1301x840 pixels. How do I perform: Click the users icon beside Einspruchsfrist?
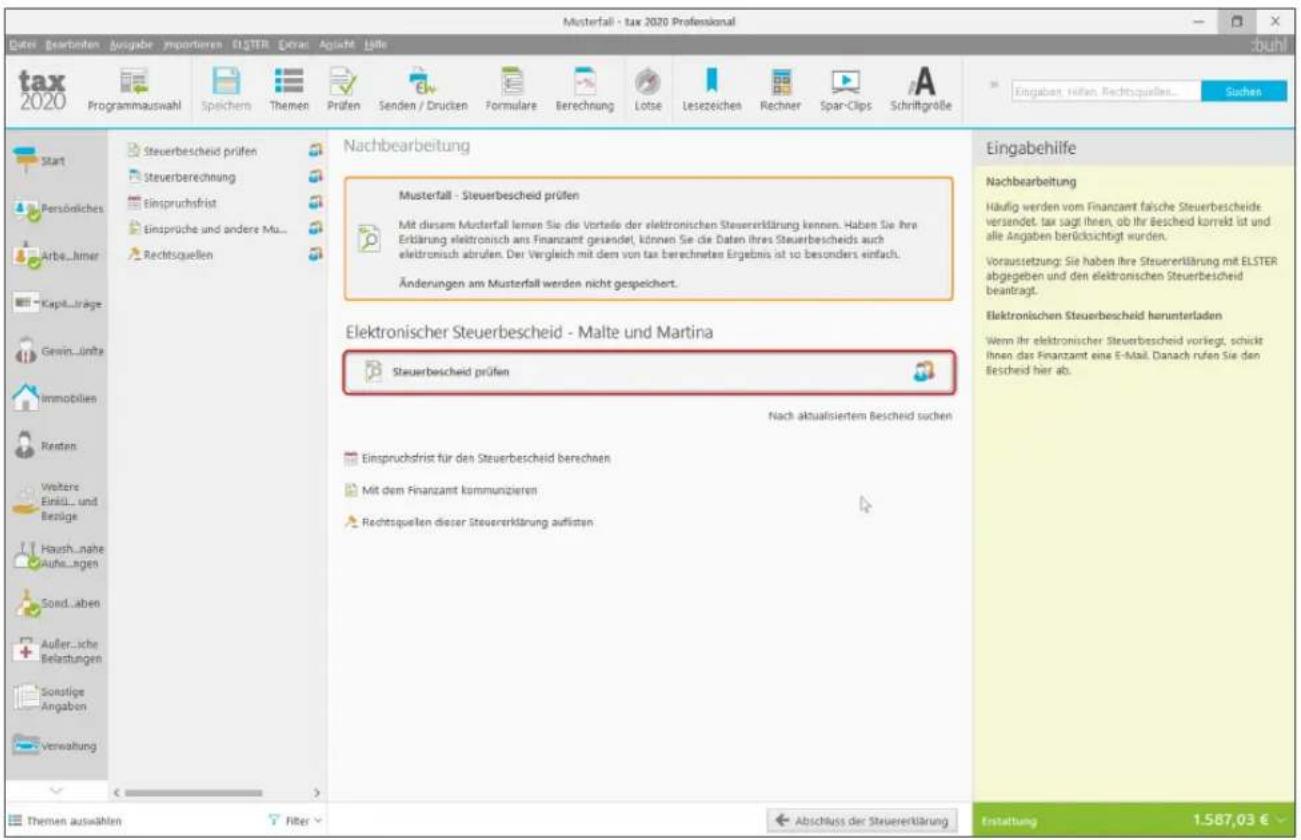[317, 203]
